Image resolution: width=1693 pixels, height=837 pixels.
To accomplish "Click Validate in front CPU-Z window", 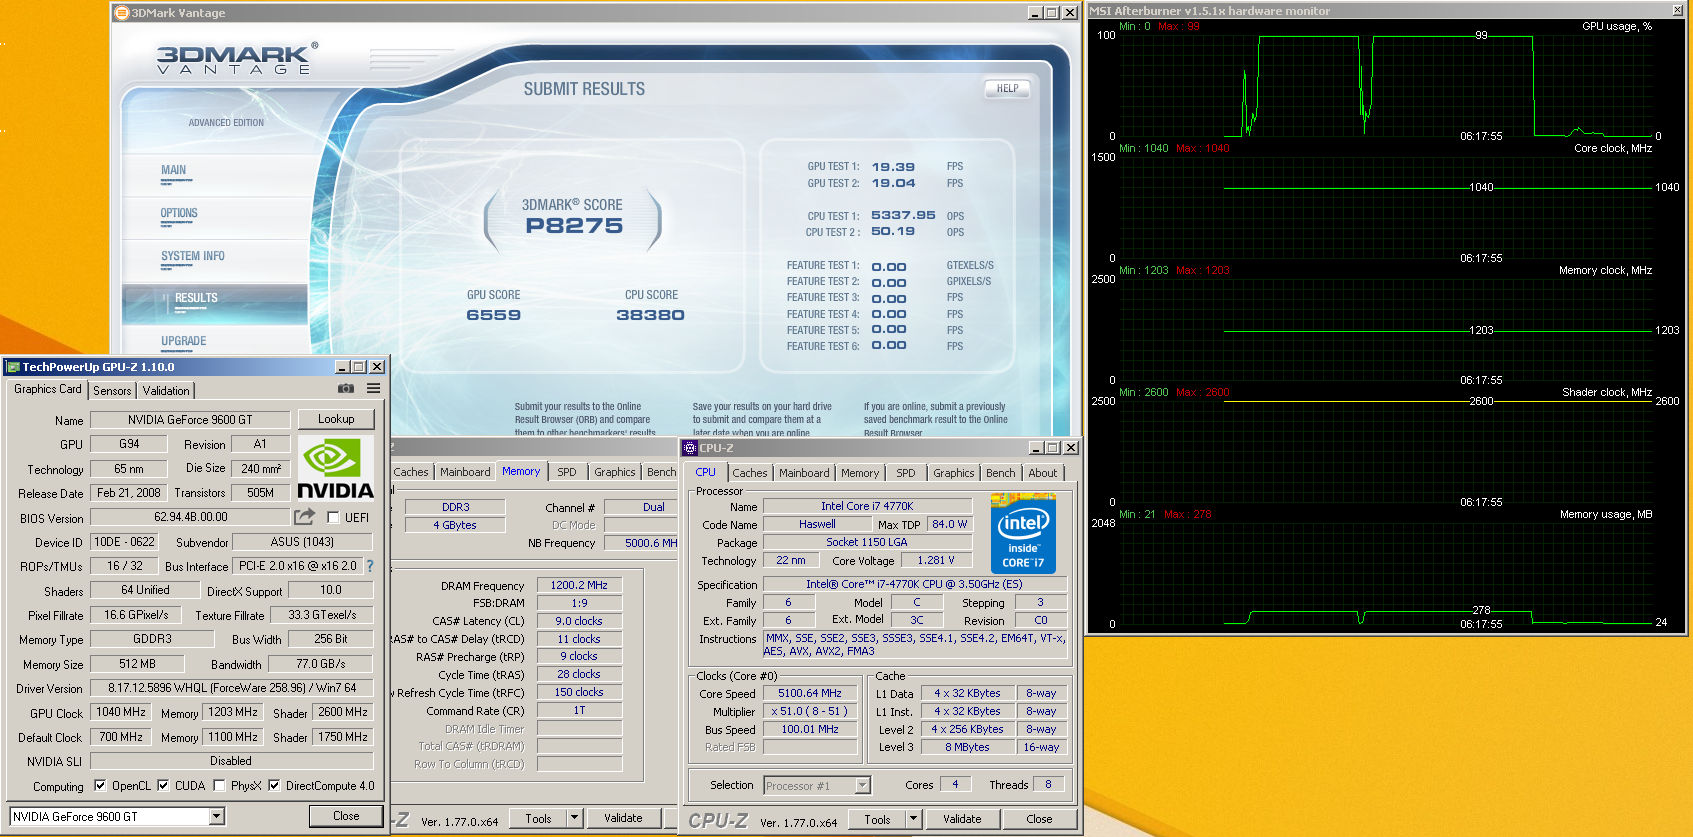I will click(962, 819).
